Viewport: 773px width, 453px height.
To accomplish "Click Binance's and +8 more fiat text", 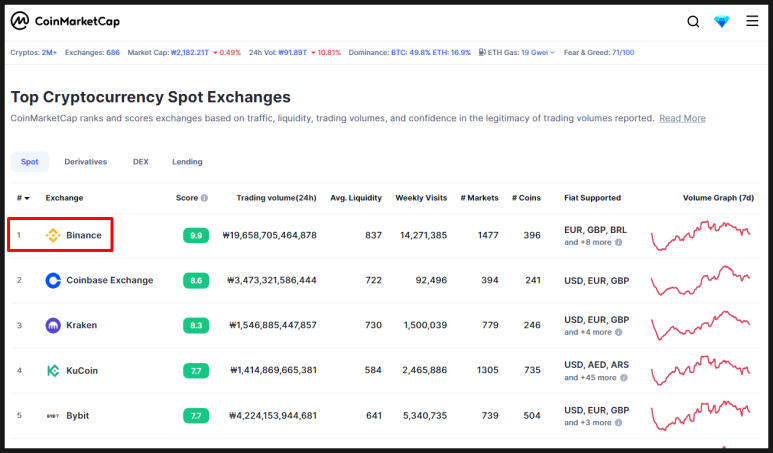I will click(x=588, y=243).
